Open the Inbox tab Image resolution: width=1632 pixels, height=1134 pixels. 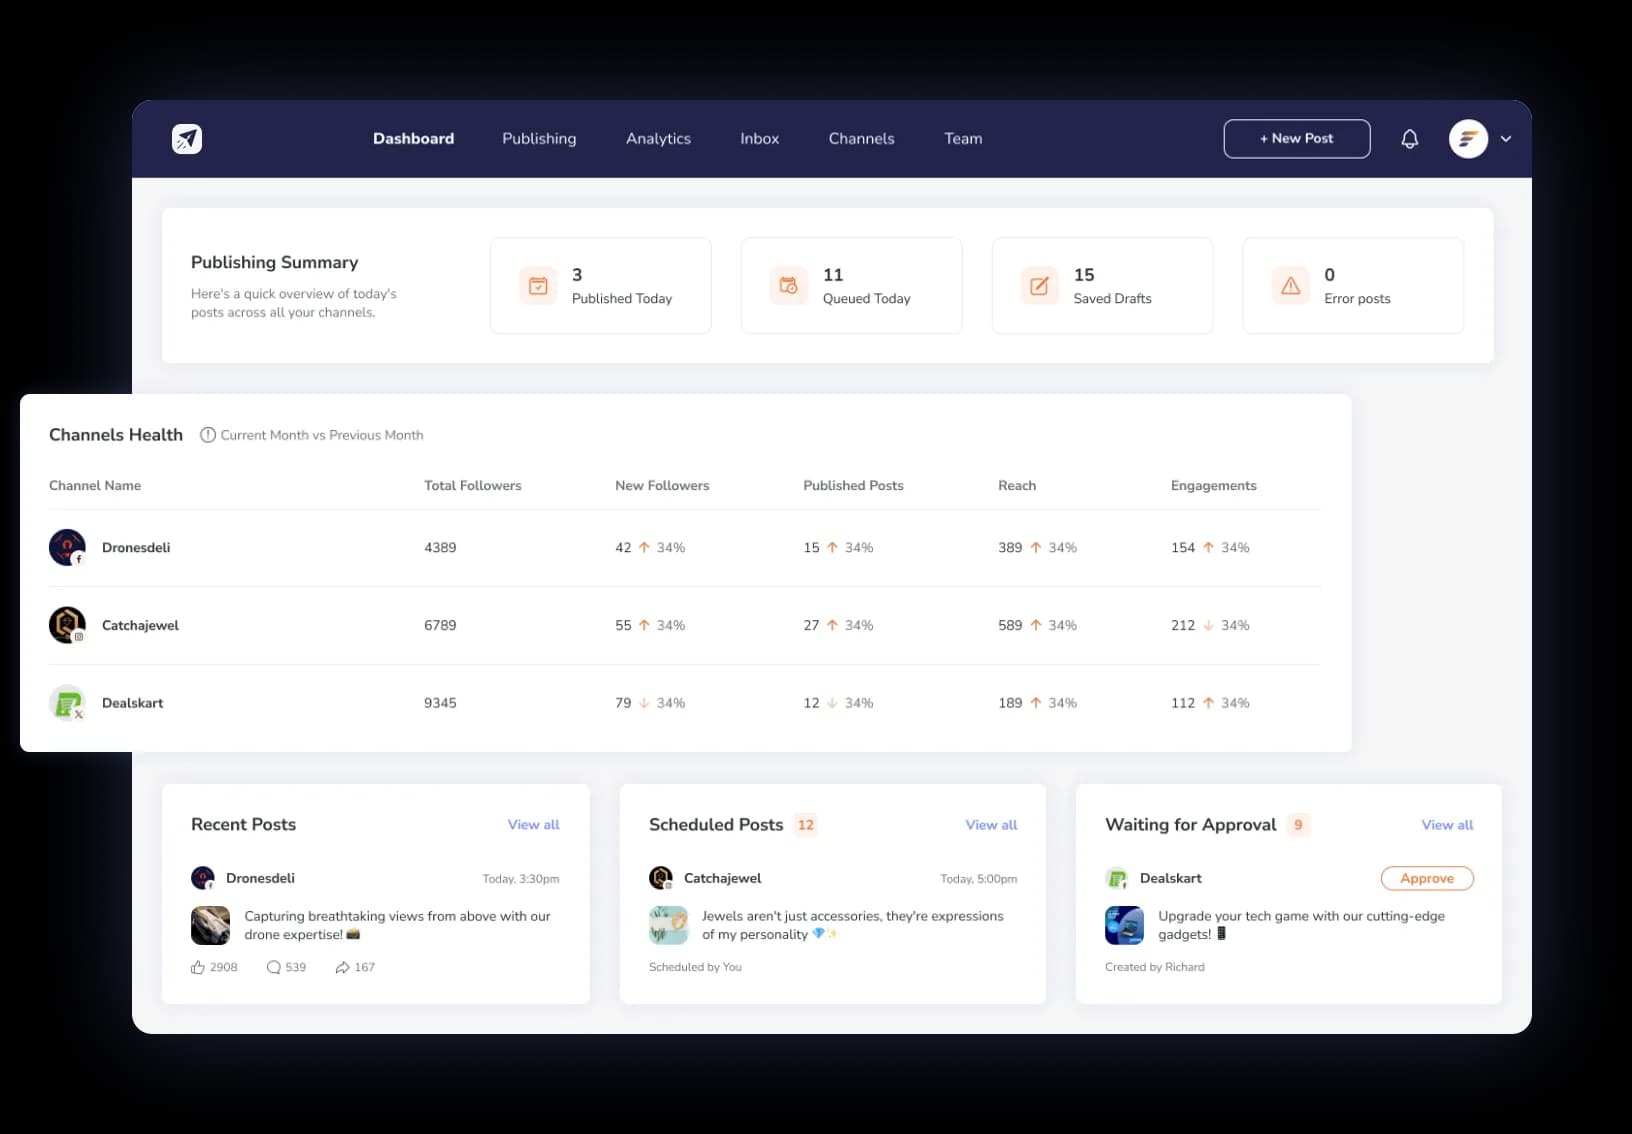[x=759, y=139]
